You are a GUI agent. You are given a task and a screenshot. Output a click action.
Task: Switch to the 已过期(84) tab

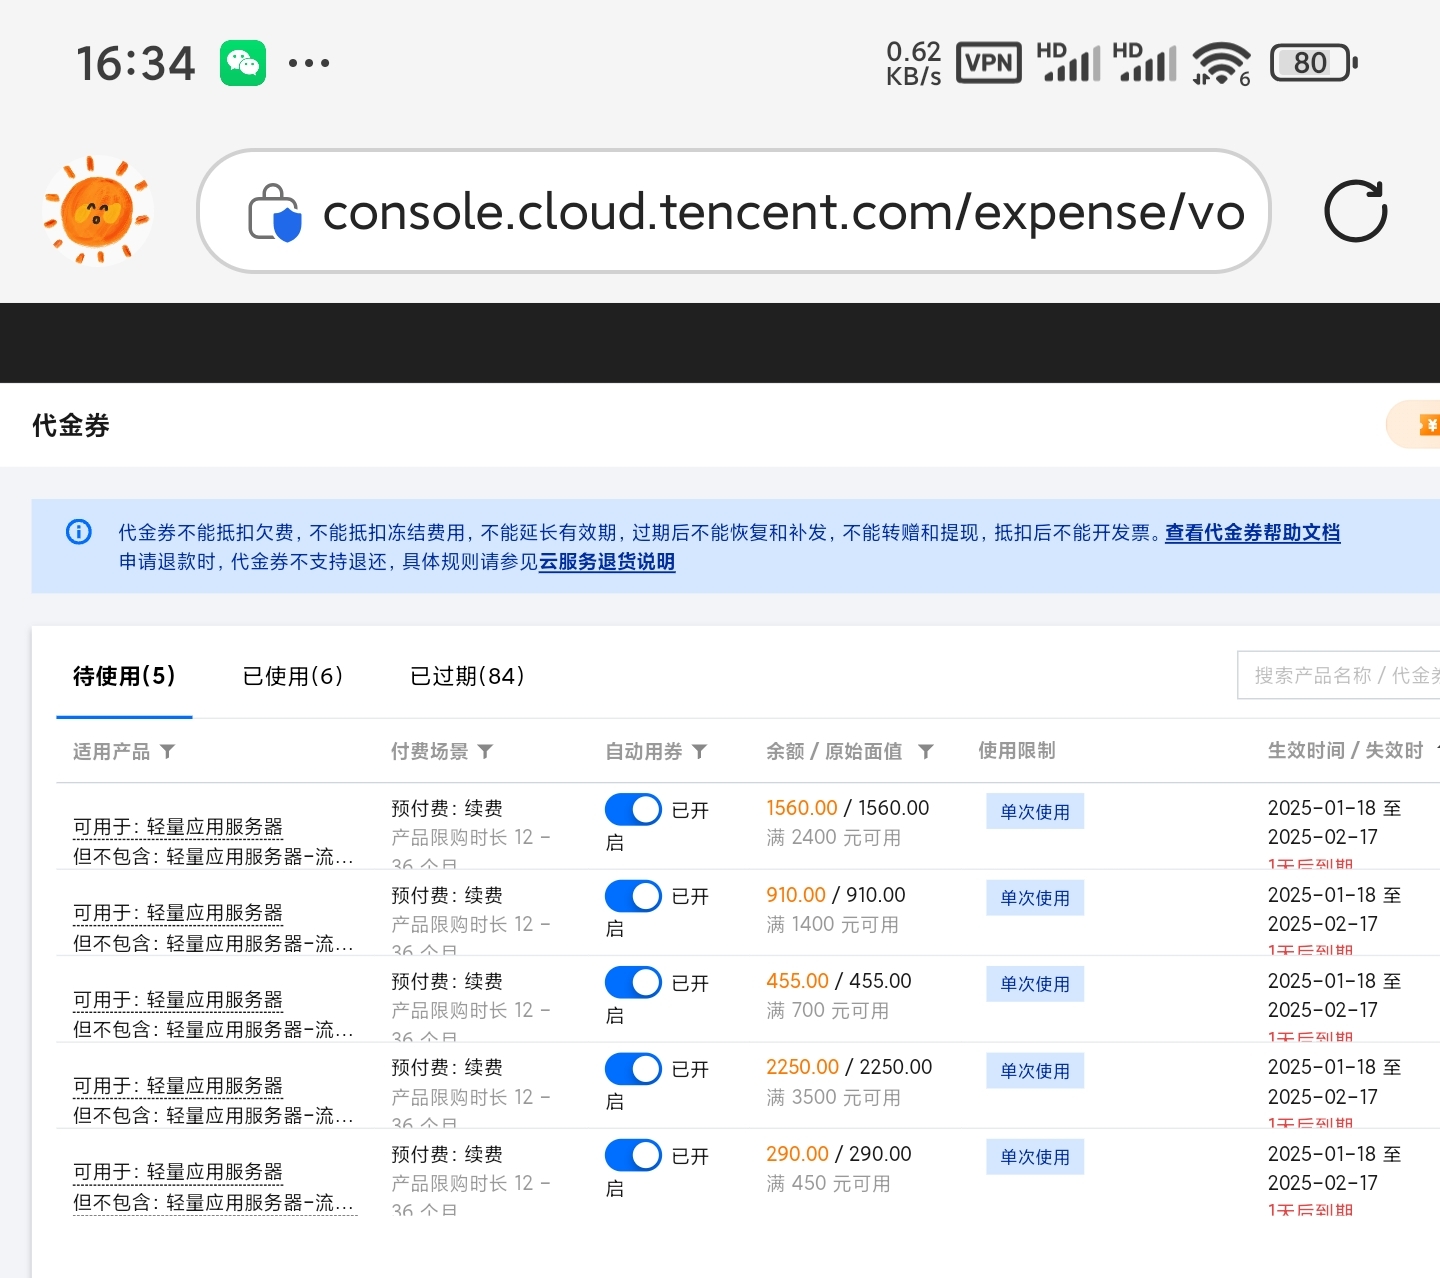point(467,676)
